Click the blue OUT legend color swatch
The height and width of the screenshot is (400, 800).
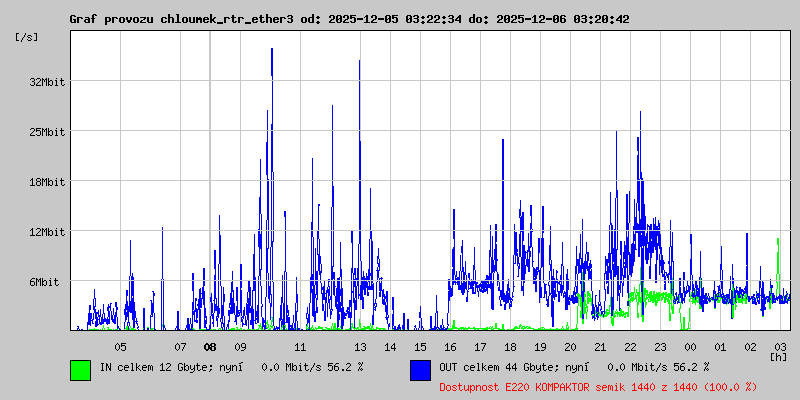420,369
